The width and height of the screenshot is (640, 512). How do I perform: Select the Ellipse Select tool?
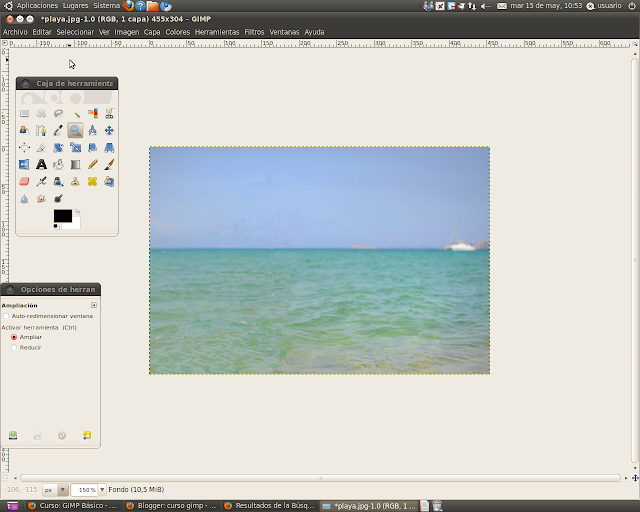click(x=41, y=114)
